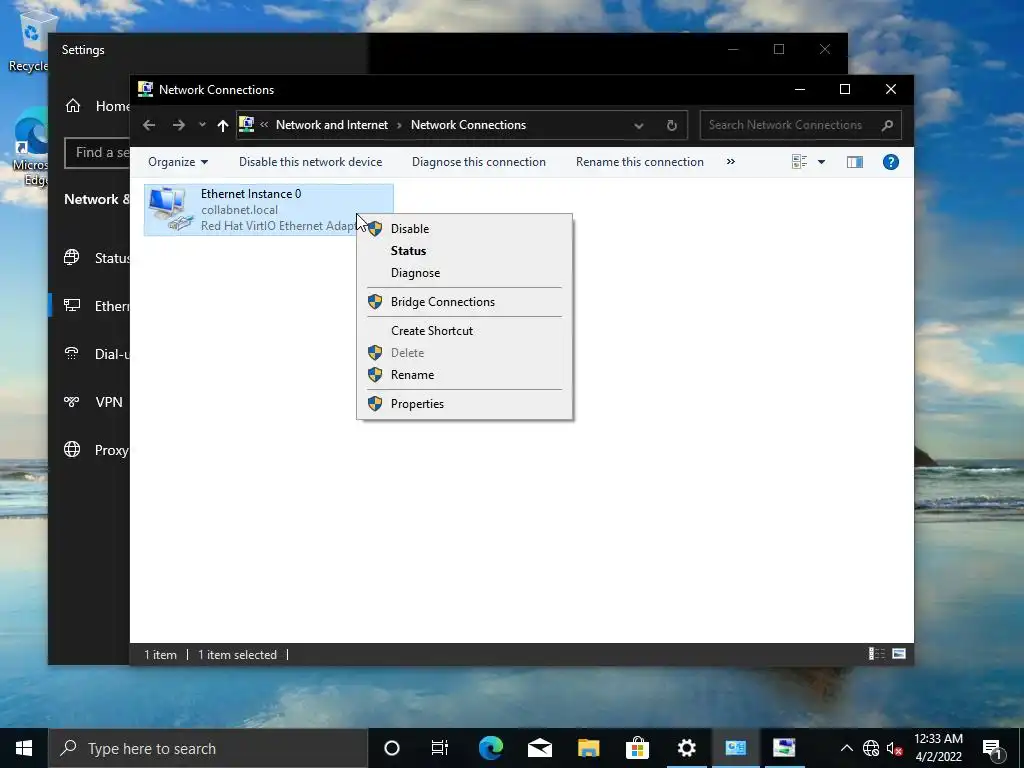
Task: Open Cortana from the taskbar
Action: click(392, 748)
